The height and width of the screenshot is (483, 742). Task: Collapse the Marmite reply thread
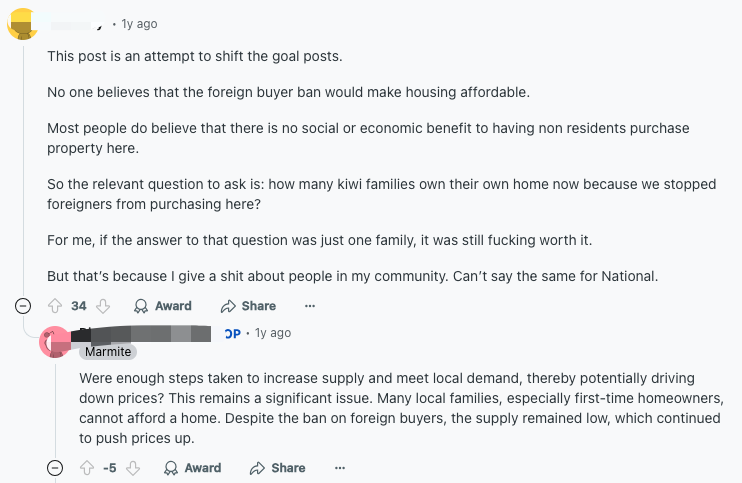[55, 468]
